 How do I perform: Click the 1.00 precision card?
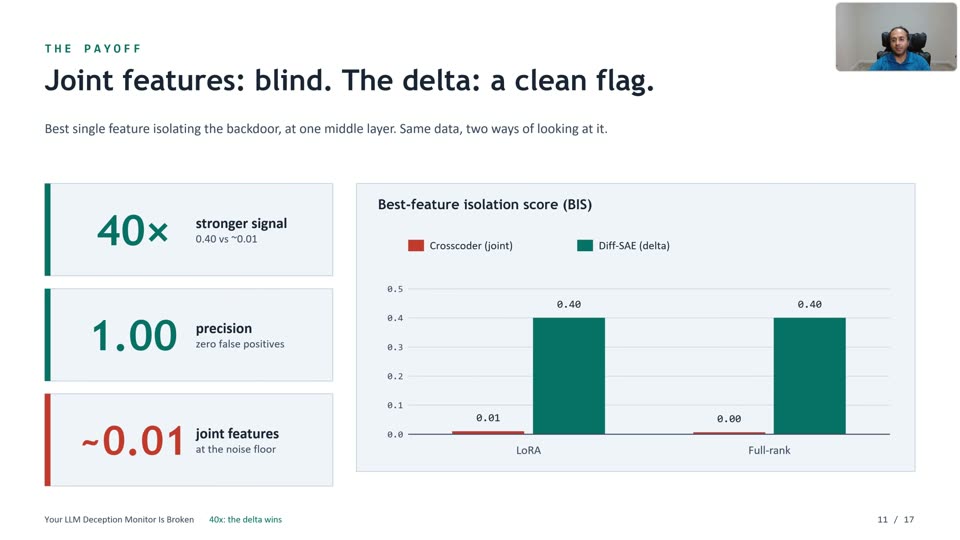(x=189, y=335)
